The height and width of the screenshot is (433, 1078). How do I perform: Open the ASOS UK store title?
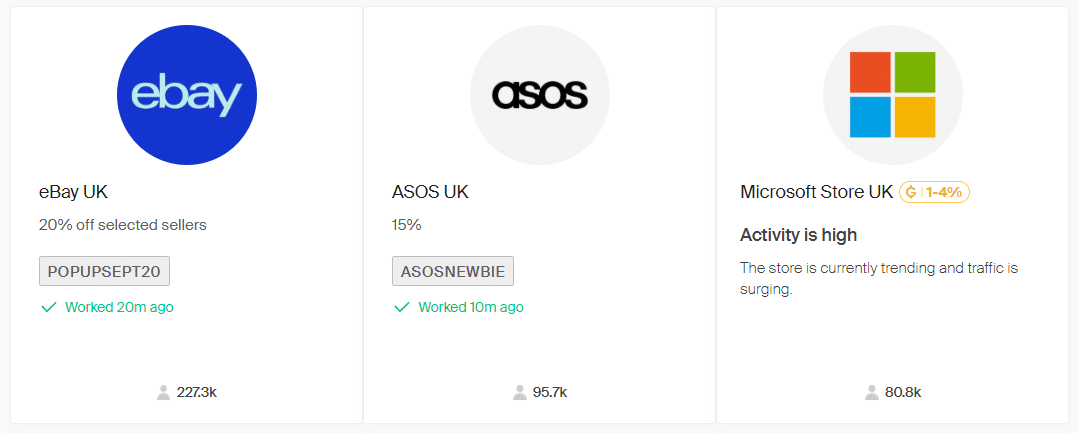[x=430, y=192]
